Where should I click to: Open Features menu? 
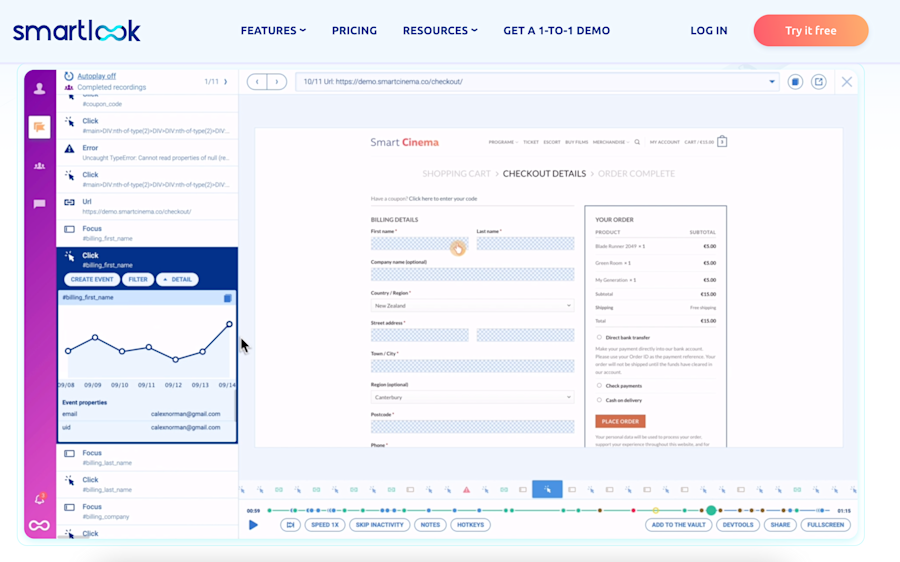pos(273,30)
